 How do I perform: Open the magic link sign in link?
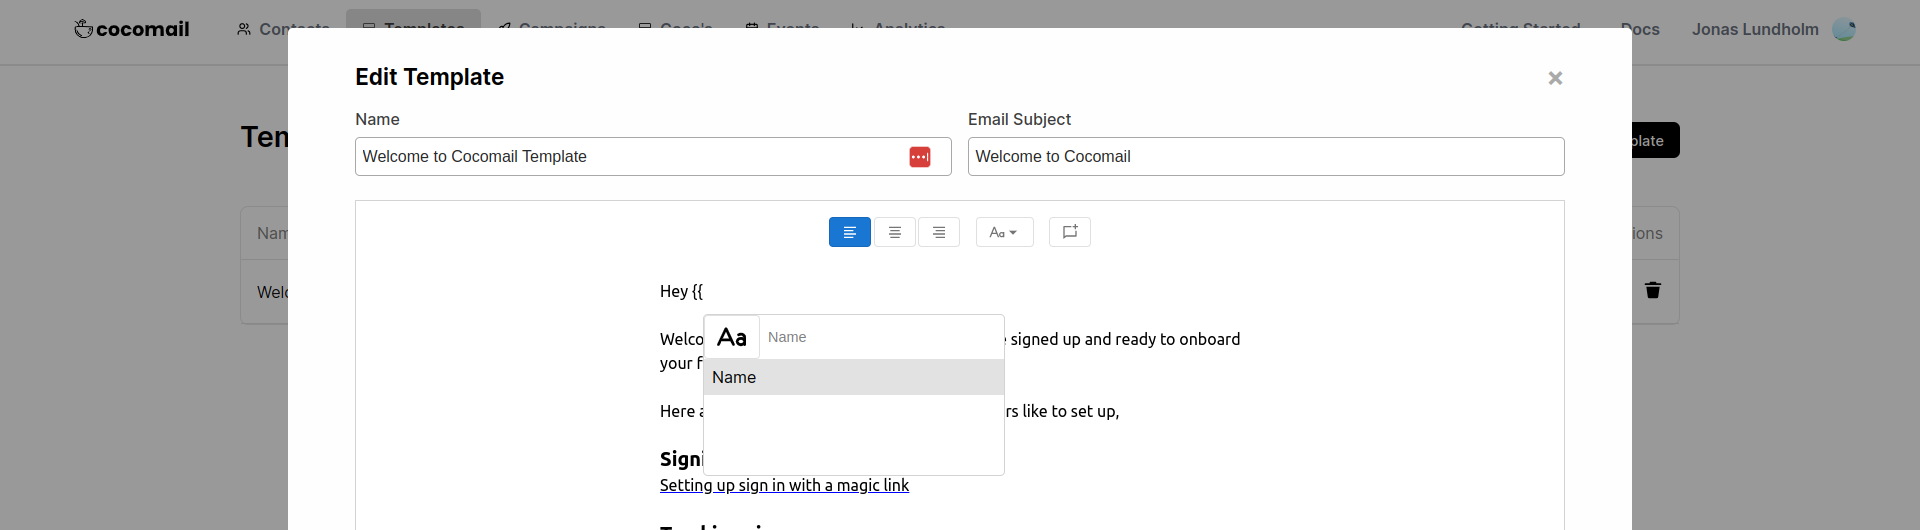[784, 485]
